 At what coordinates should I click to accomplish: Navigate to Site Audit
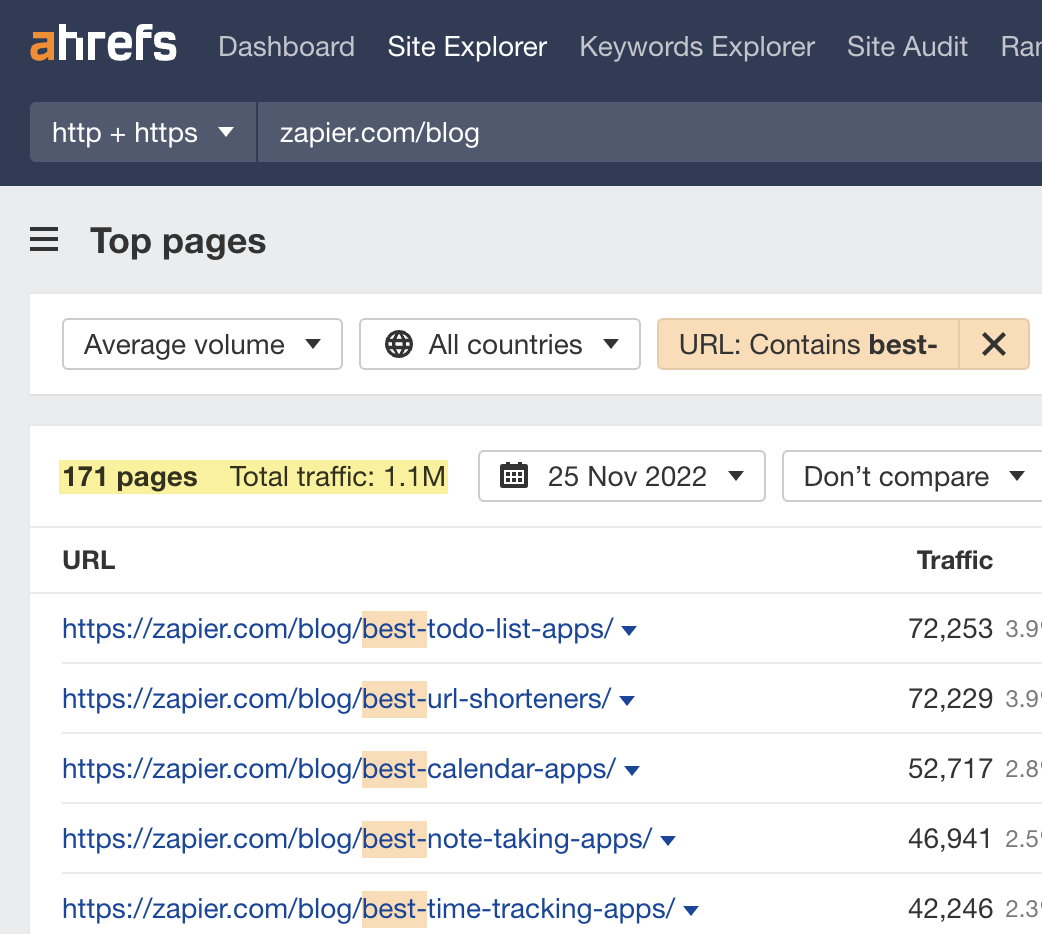[906, 46]
